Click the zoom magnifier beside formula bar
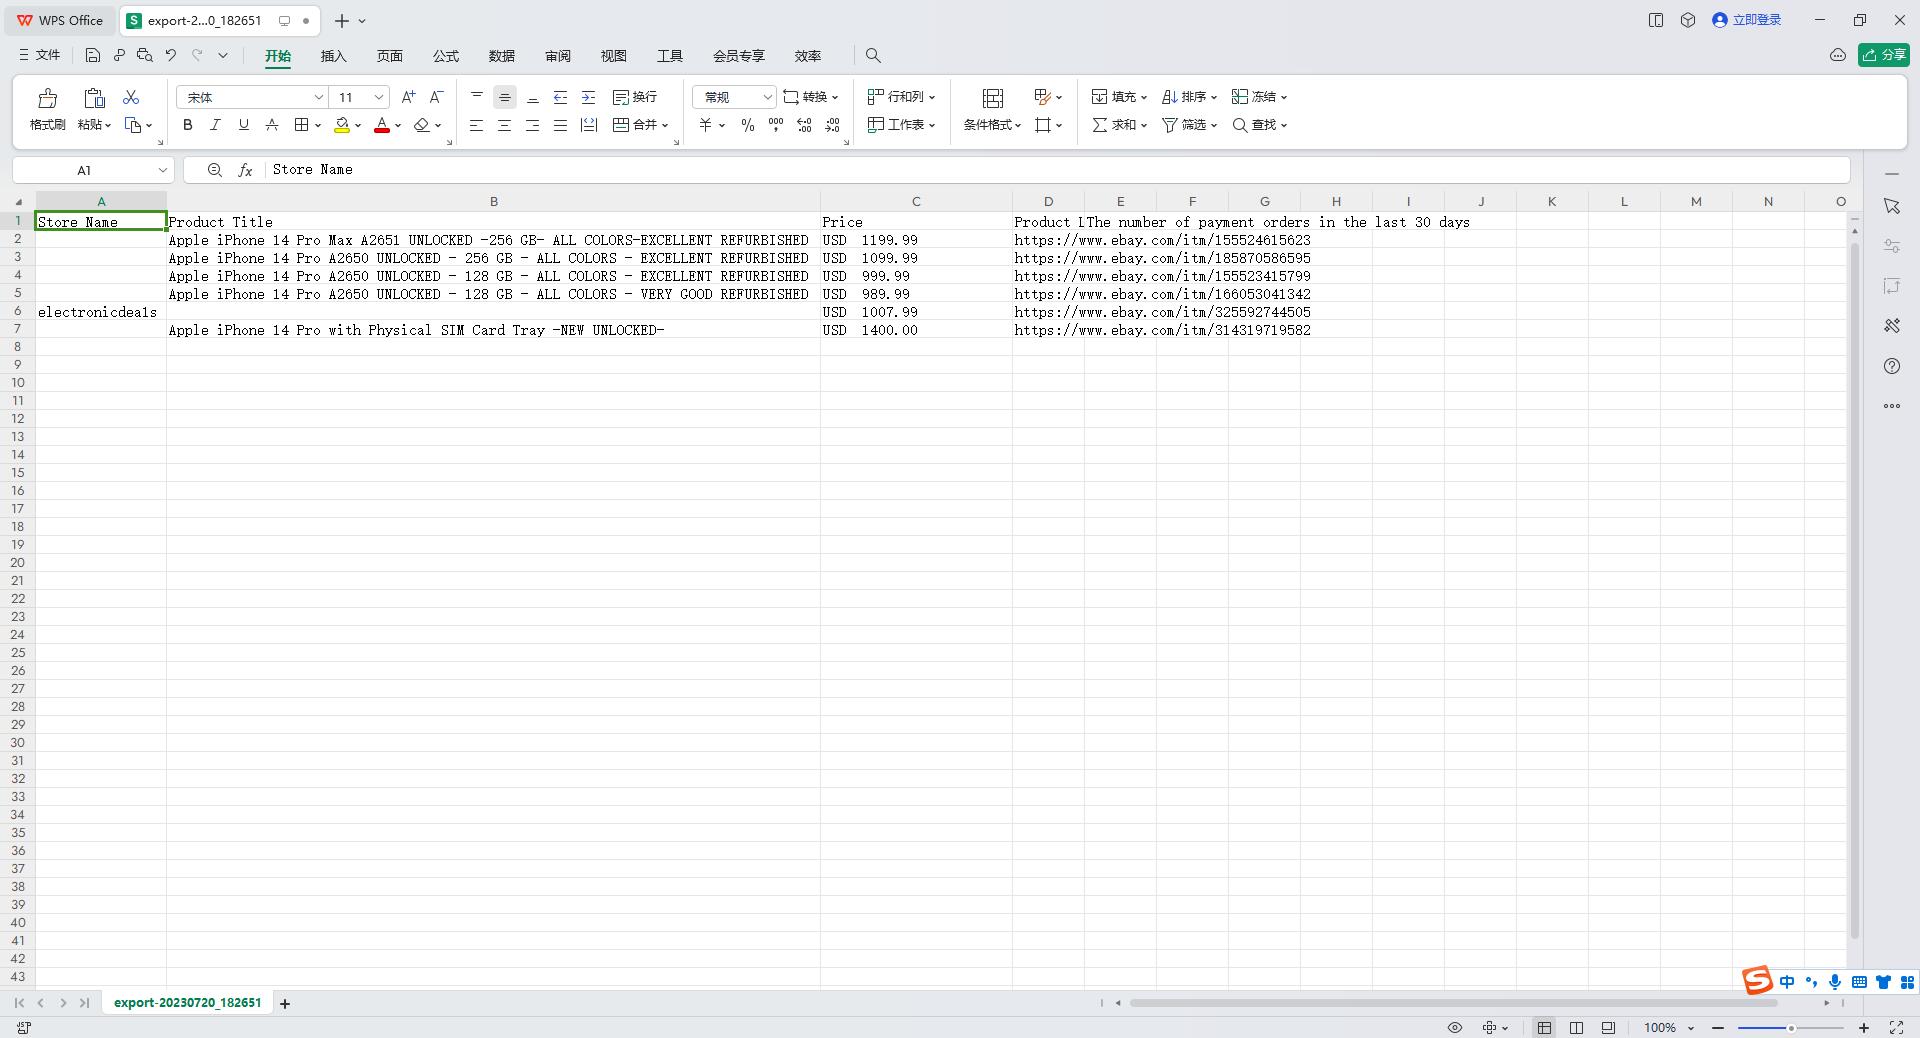Image resolution: width=1920 pixels, height=1038 pixels. click(x=214, y=170)
